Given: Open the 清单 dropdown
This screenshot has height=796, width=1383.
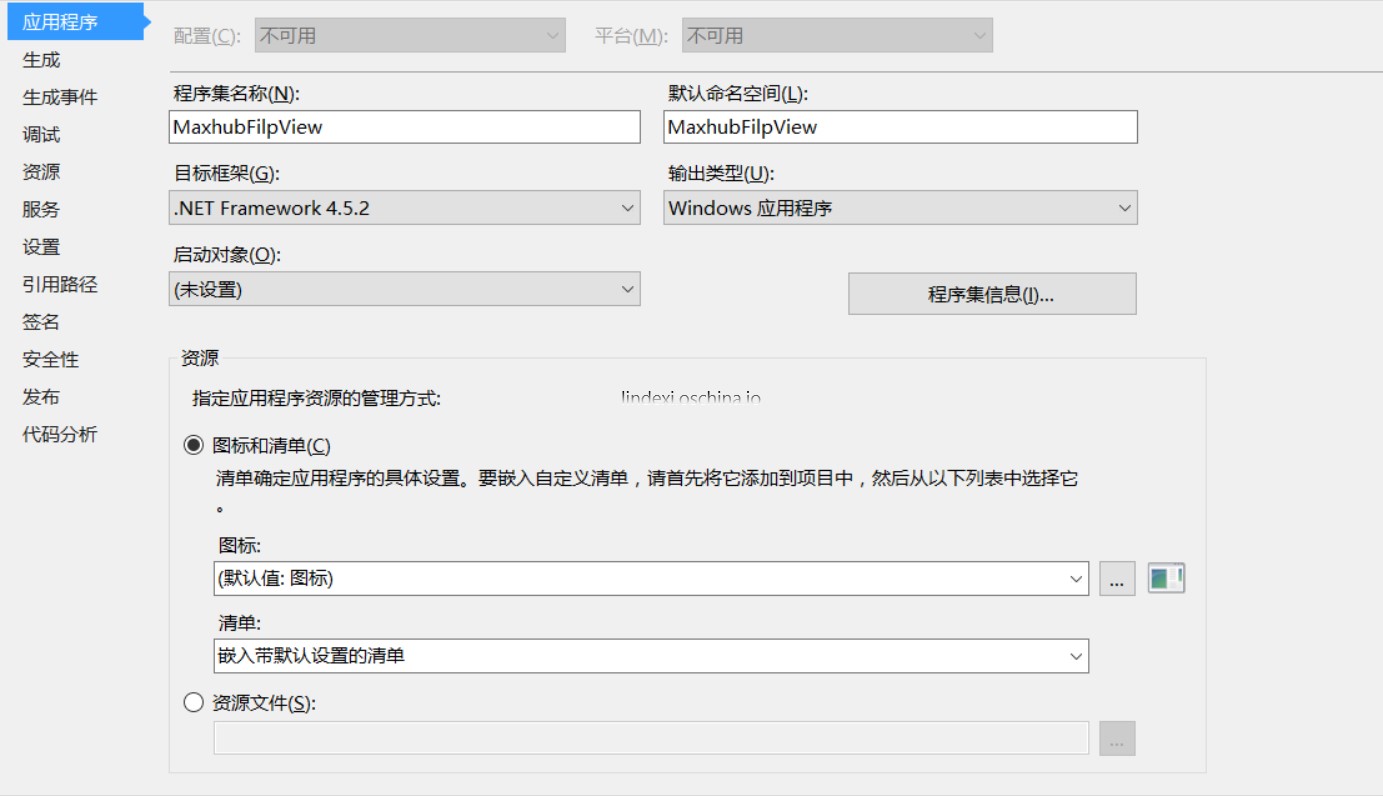Looking at the screenshot, I should 1077,657.
